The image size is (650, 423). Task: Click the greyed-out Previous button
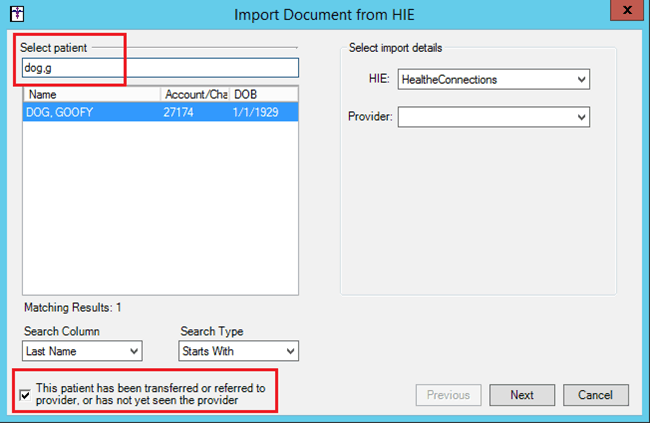click(x=448, y=395)
